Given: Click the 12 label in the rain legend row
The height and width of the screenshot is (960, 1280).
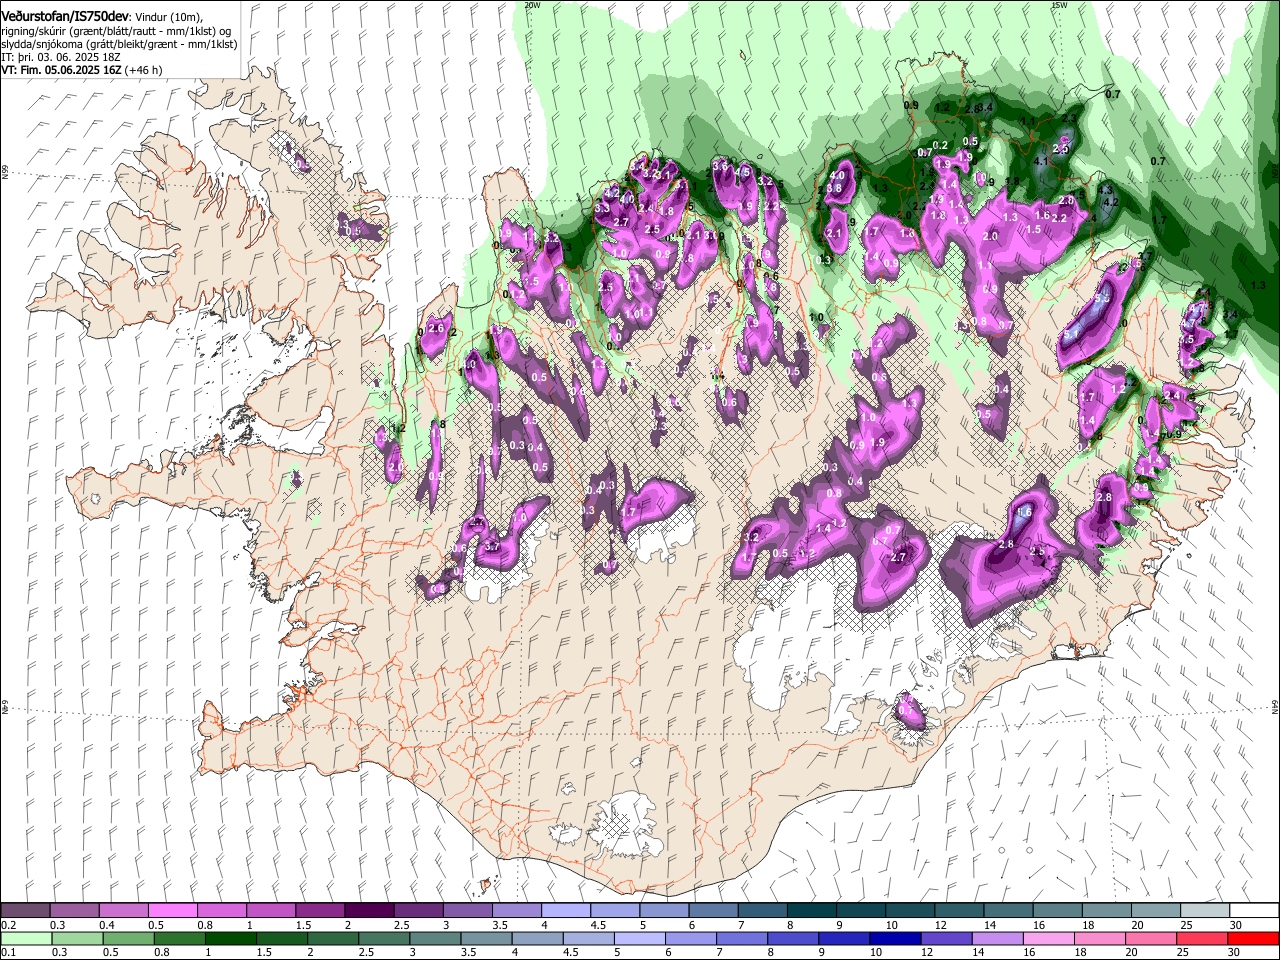Looking at the screenshot, I should click(x=926, y=952).
